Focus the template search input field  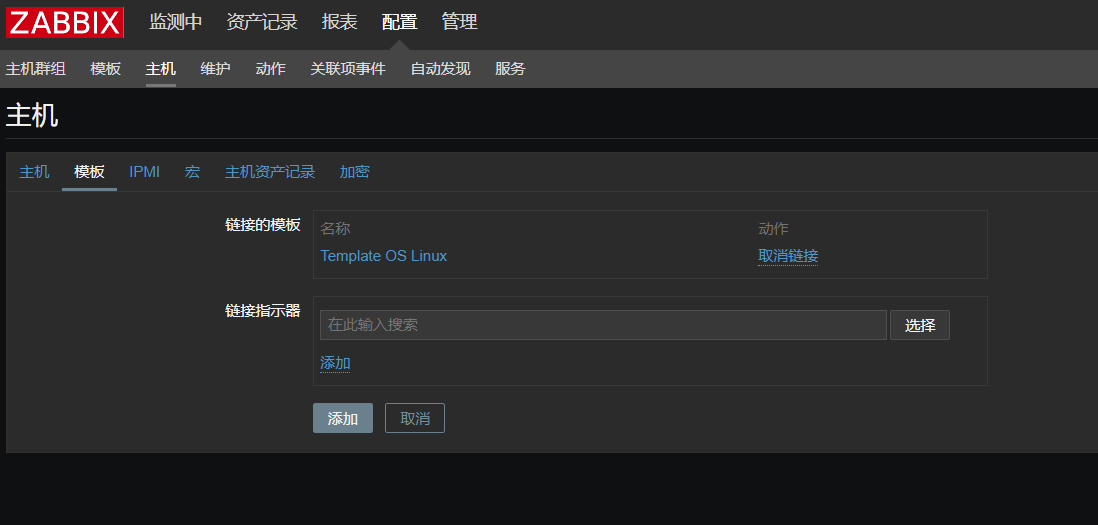click(x=604, y=325)
